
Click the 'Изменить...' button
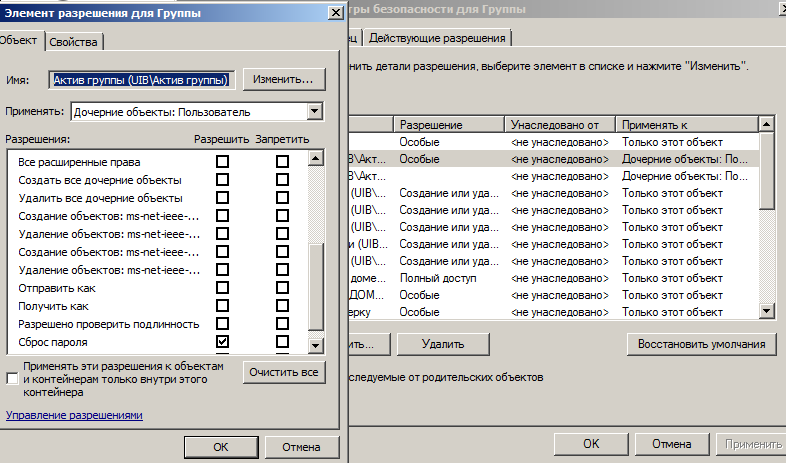(283, 78)
